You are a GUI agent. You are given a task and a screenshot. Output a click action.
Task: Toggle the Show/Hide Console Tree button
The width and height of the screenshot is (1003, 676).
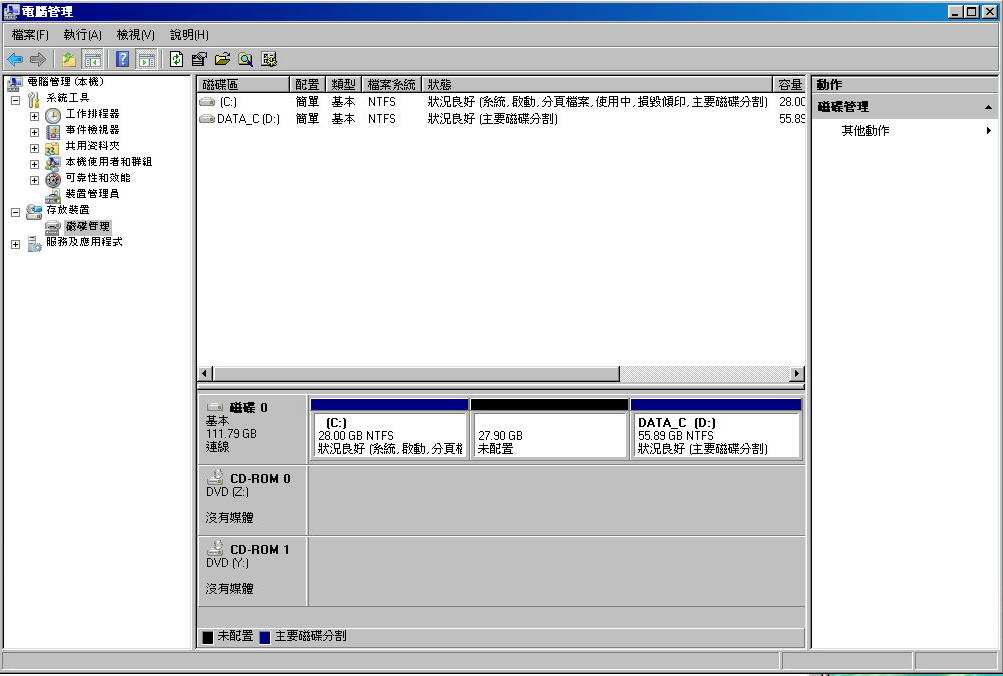pos(92,59)
